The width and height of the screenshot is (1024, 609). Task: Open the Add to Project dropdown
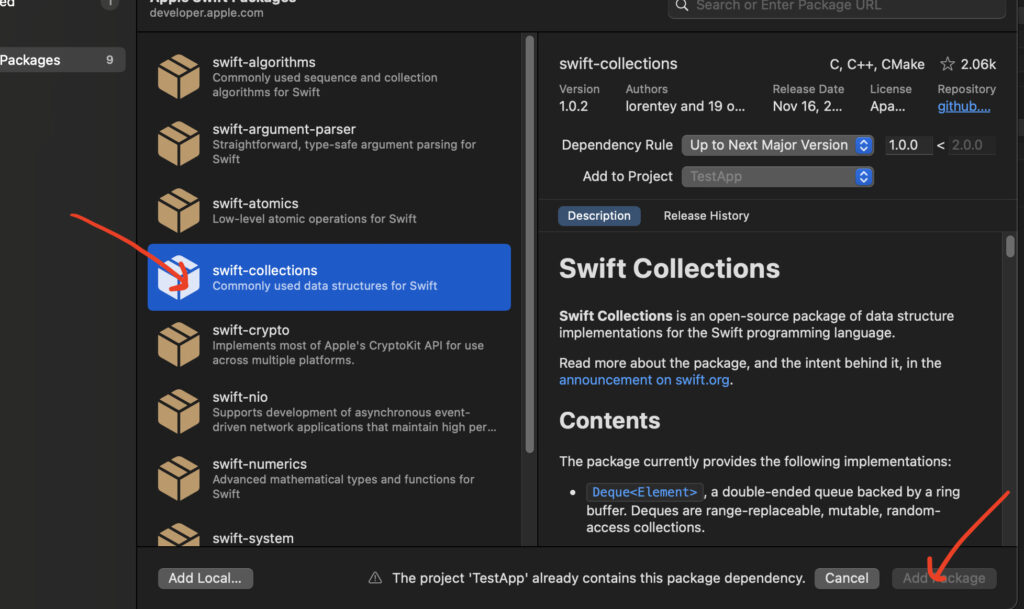pyautogui.click(x=777, y=176)
